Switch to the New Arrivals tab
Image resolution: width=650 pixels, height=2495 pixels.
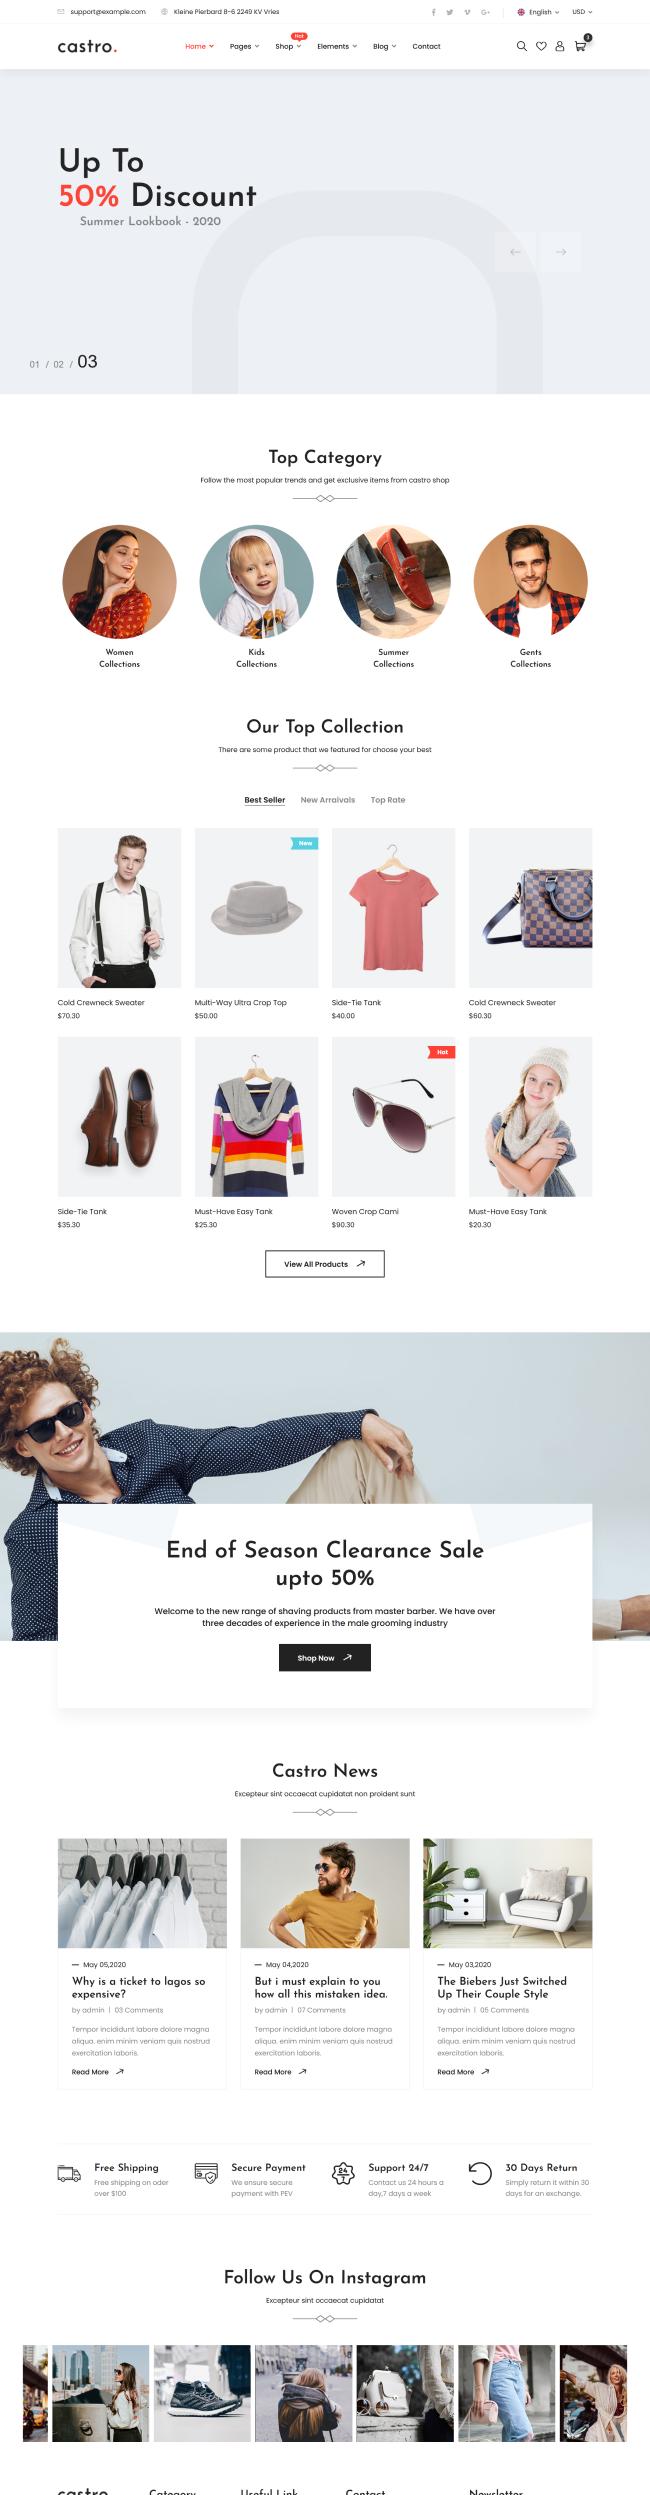pos(328,800)
